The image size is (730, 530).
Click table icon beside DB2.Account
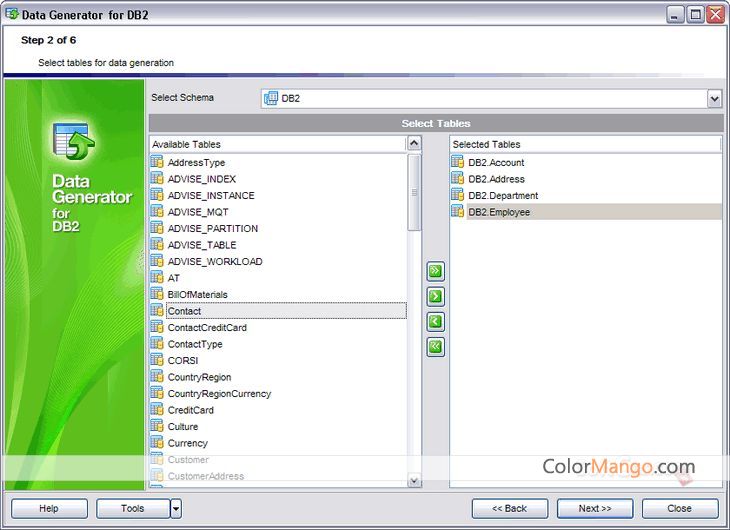[458, 162]
